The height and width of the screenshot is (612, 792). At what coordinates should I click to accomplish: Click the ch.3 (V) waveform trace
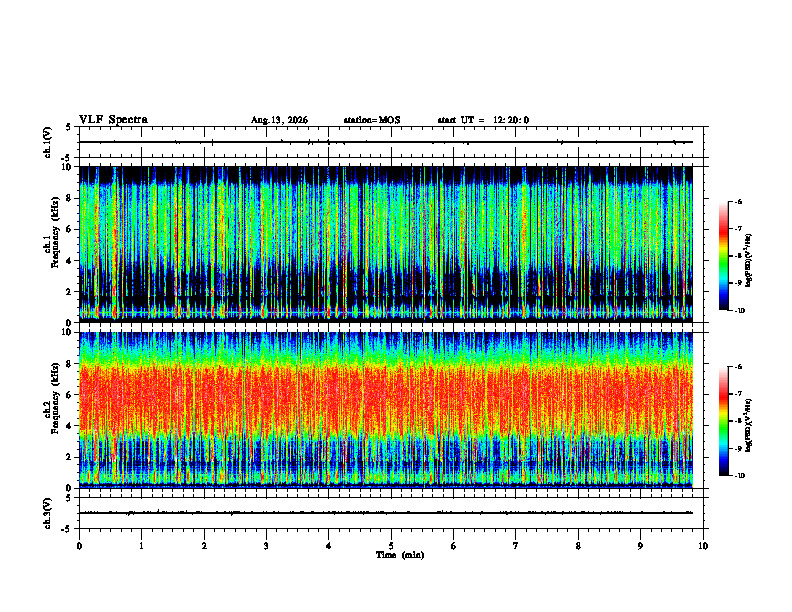tap(386, 513)
